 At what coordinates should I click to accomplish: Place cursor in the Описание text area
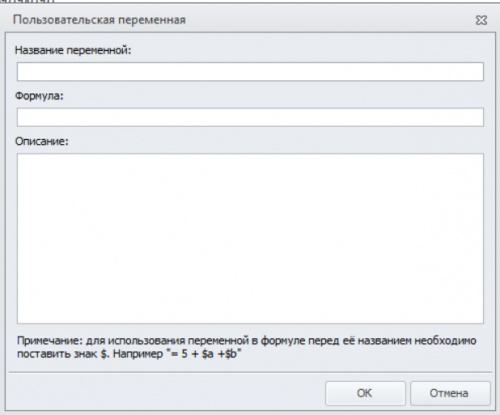click(x=250, y=238)
